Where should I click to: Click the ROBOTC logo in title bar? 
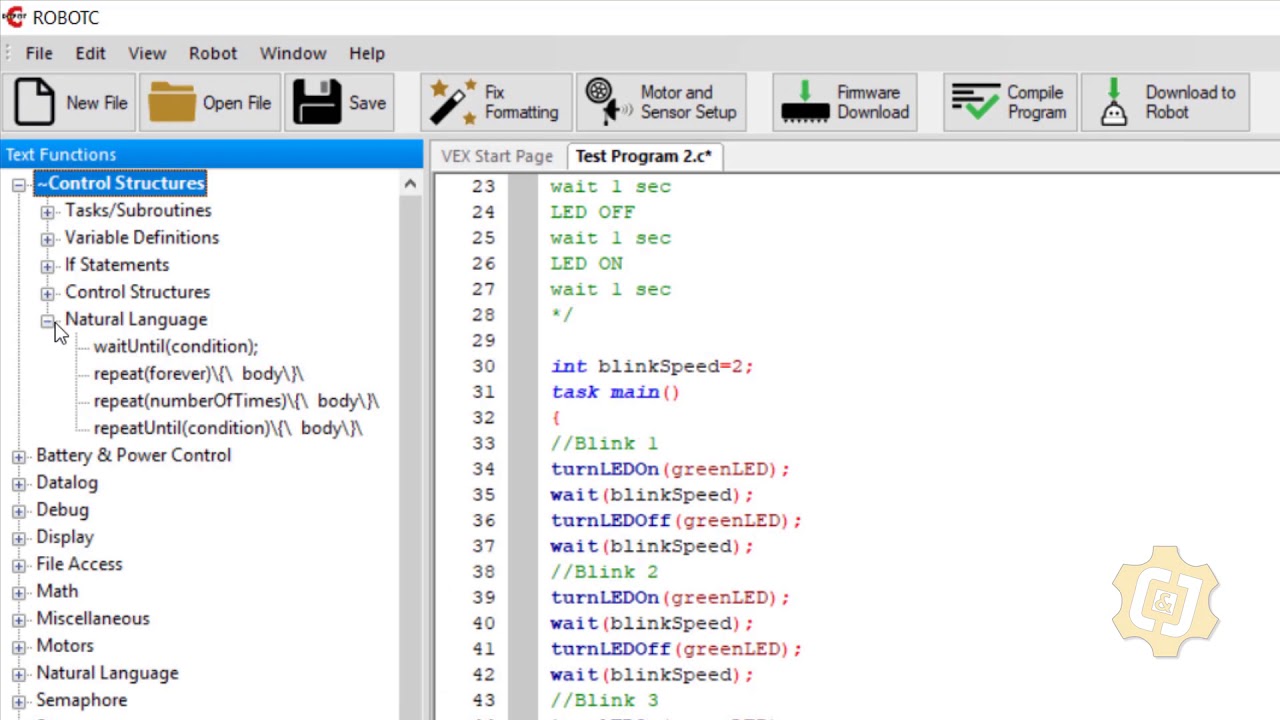coord(14,18)
